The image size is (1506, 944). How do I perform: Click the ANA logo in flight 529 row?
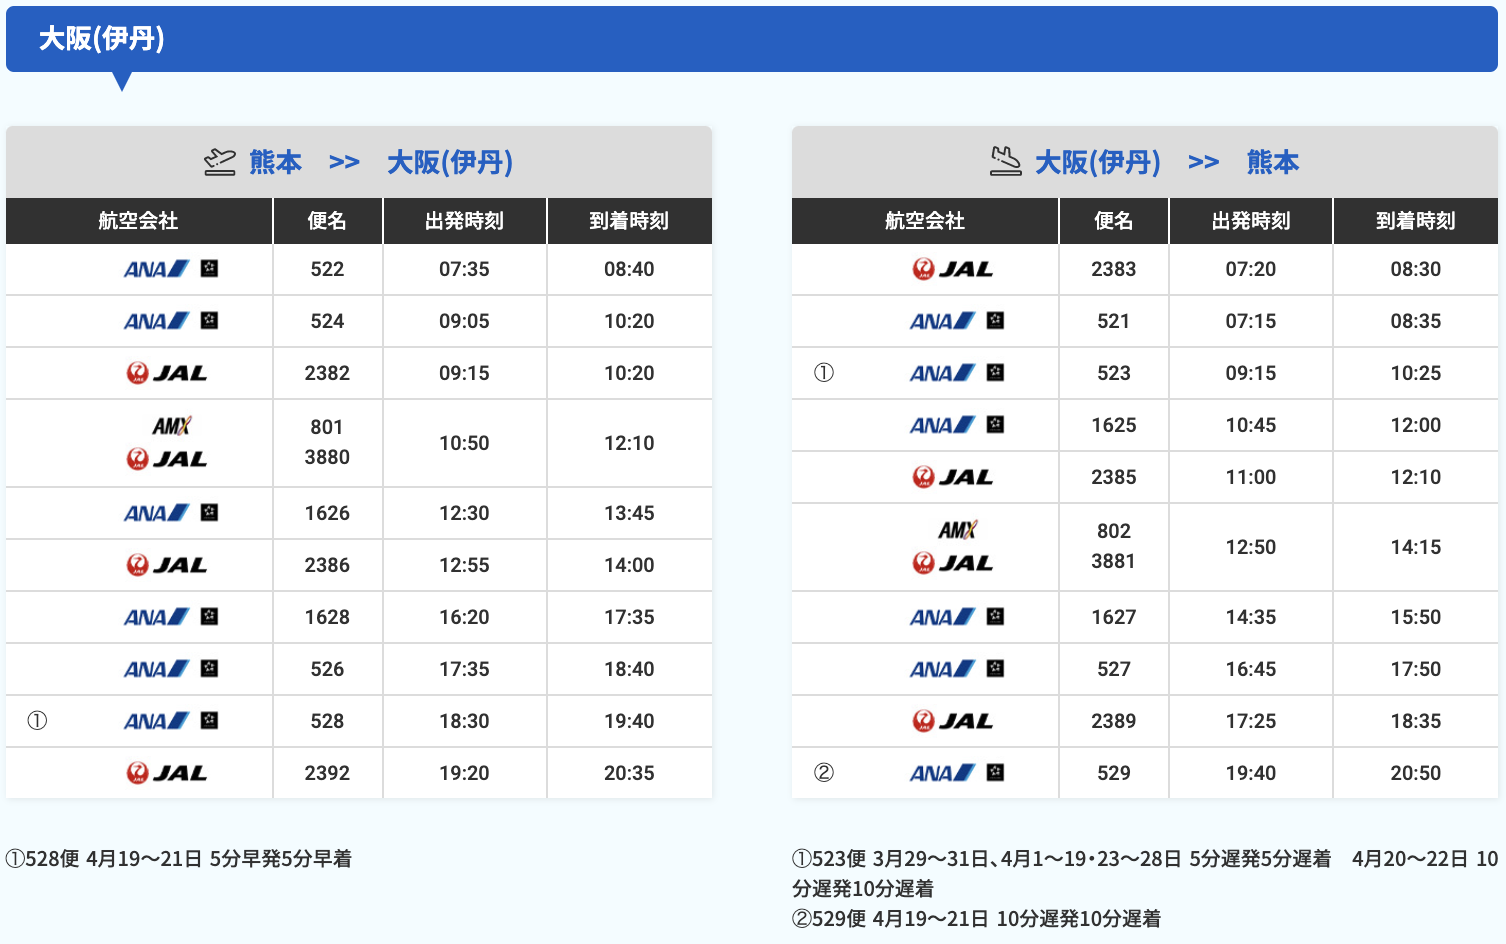point(942,773)
